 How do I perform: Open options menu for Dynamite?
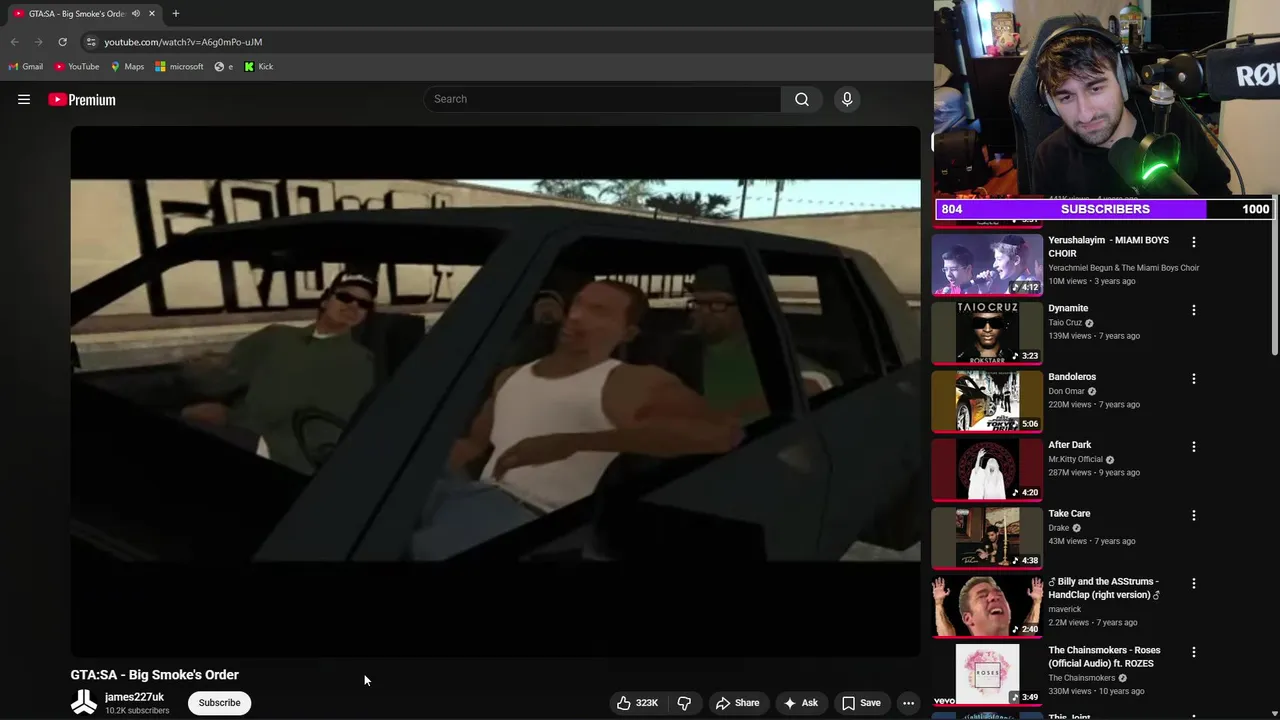click(1193, 310)
